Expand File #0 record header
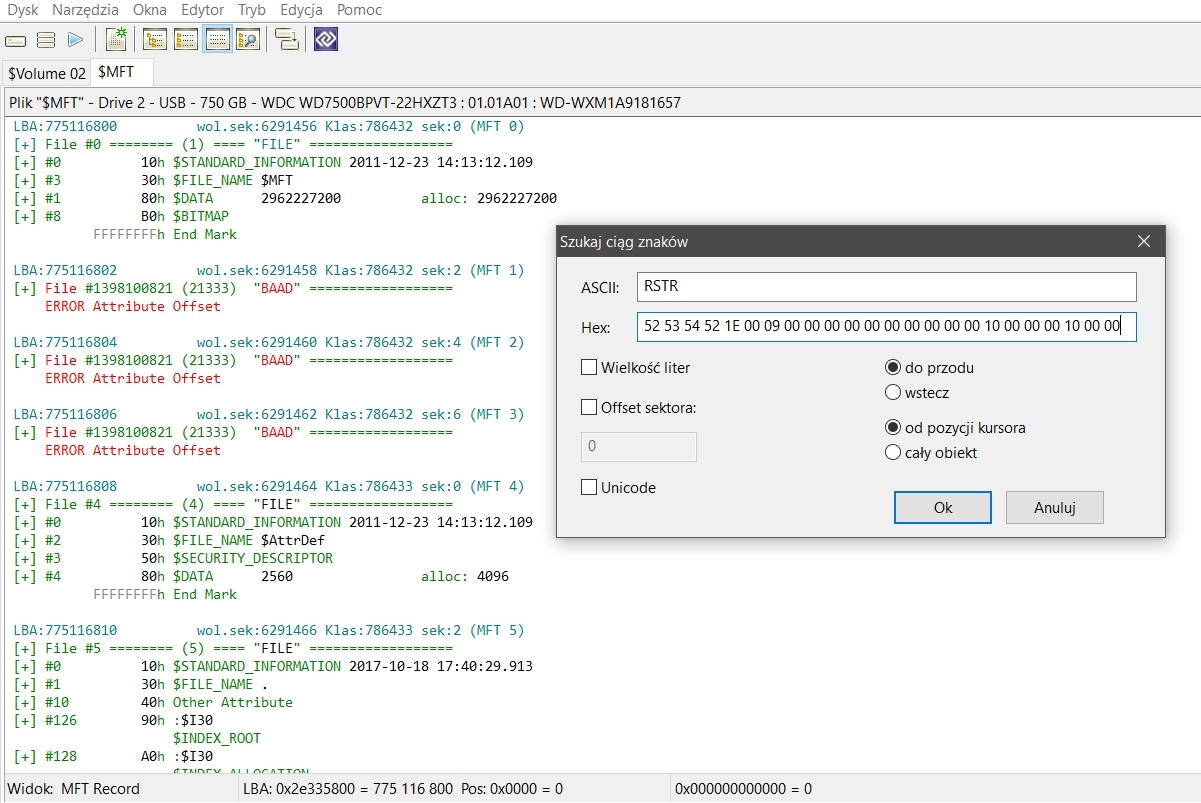This screenshot has height=803, width=1201. point(26,144)
